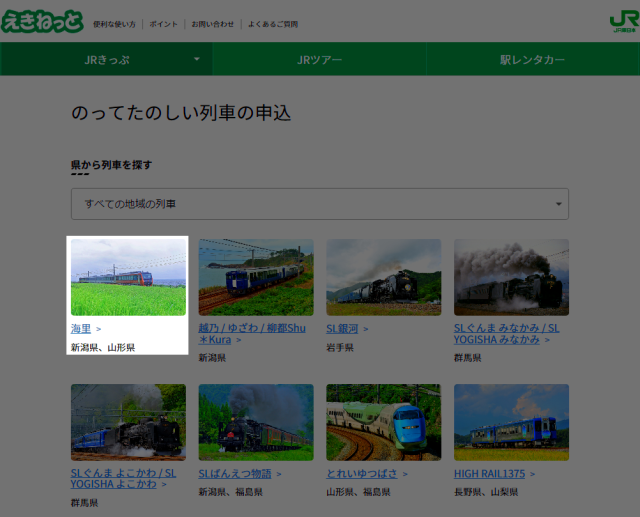Open ポイント link in header
The height and width of the screenshot is (517, 640).
(x=163, y=24)
